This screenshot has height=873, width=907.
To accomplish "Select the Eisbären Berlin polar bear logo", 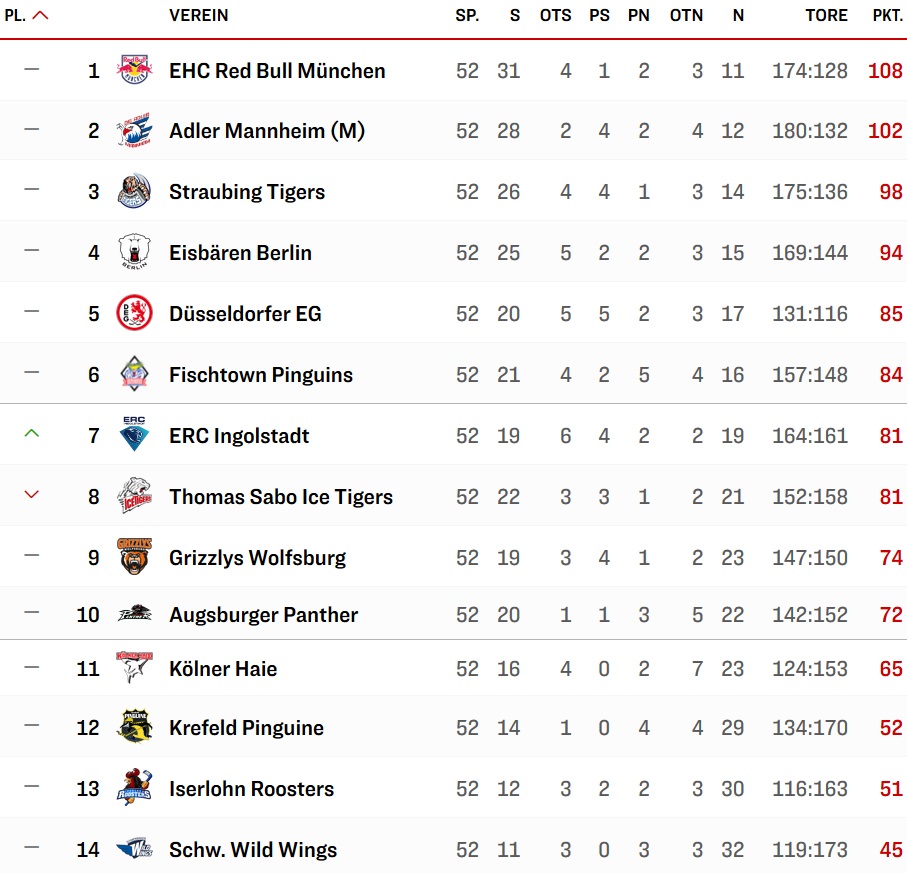I will (134, 252).
